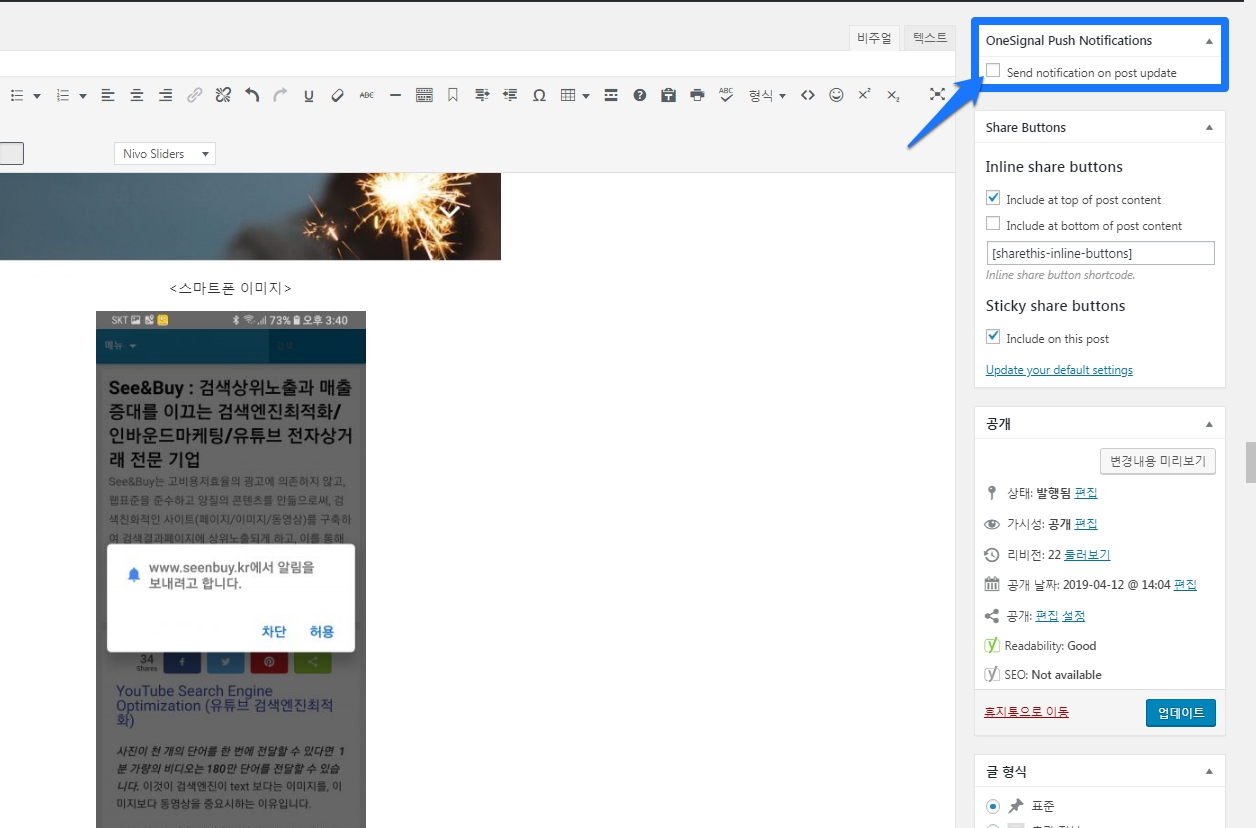Select the 표준 post format radio button

pyautogui.click(x=992, y=805)
